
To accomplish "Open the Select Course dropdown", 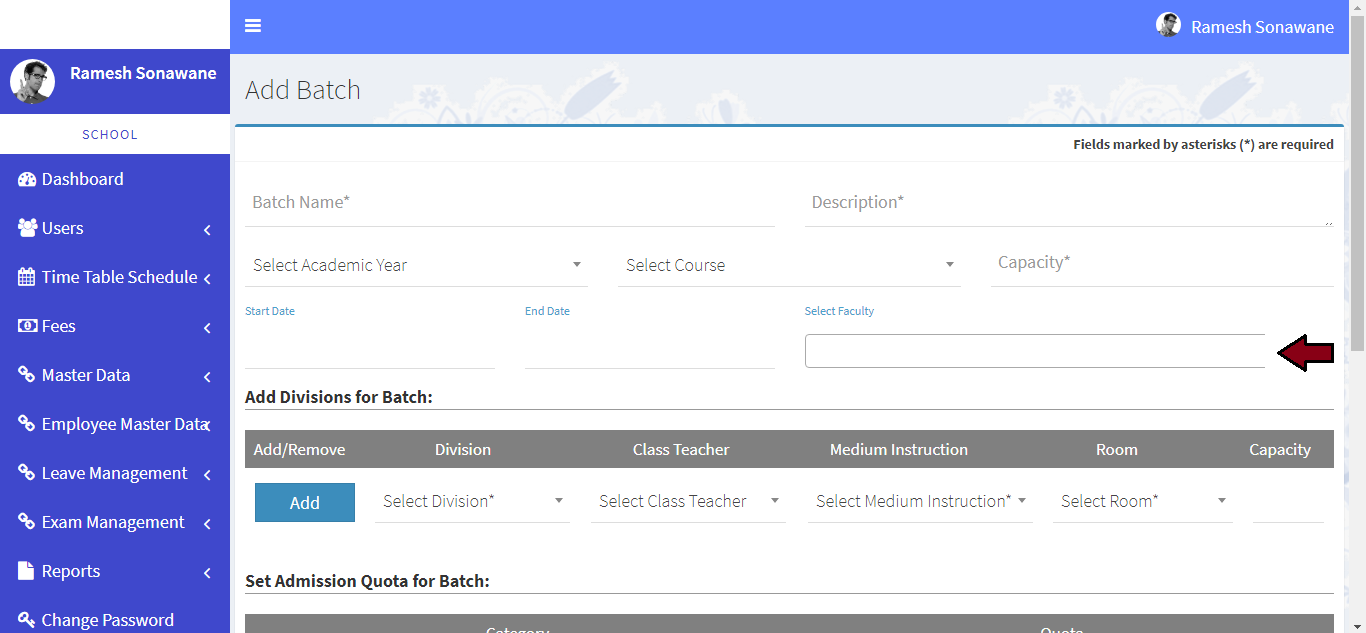I will (789, 265).
